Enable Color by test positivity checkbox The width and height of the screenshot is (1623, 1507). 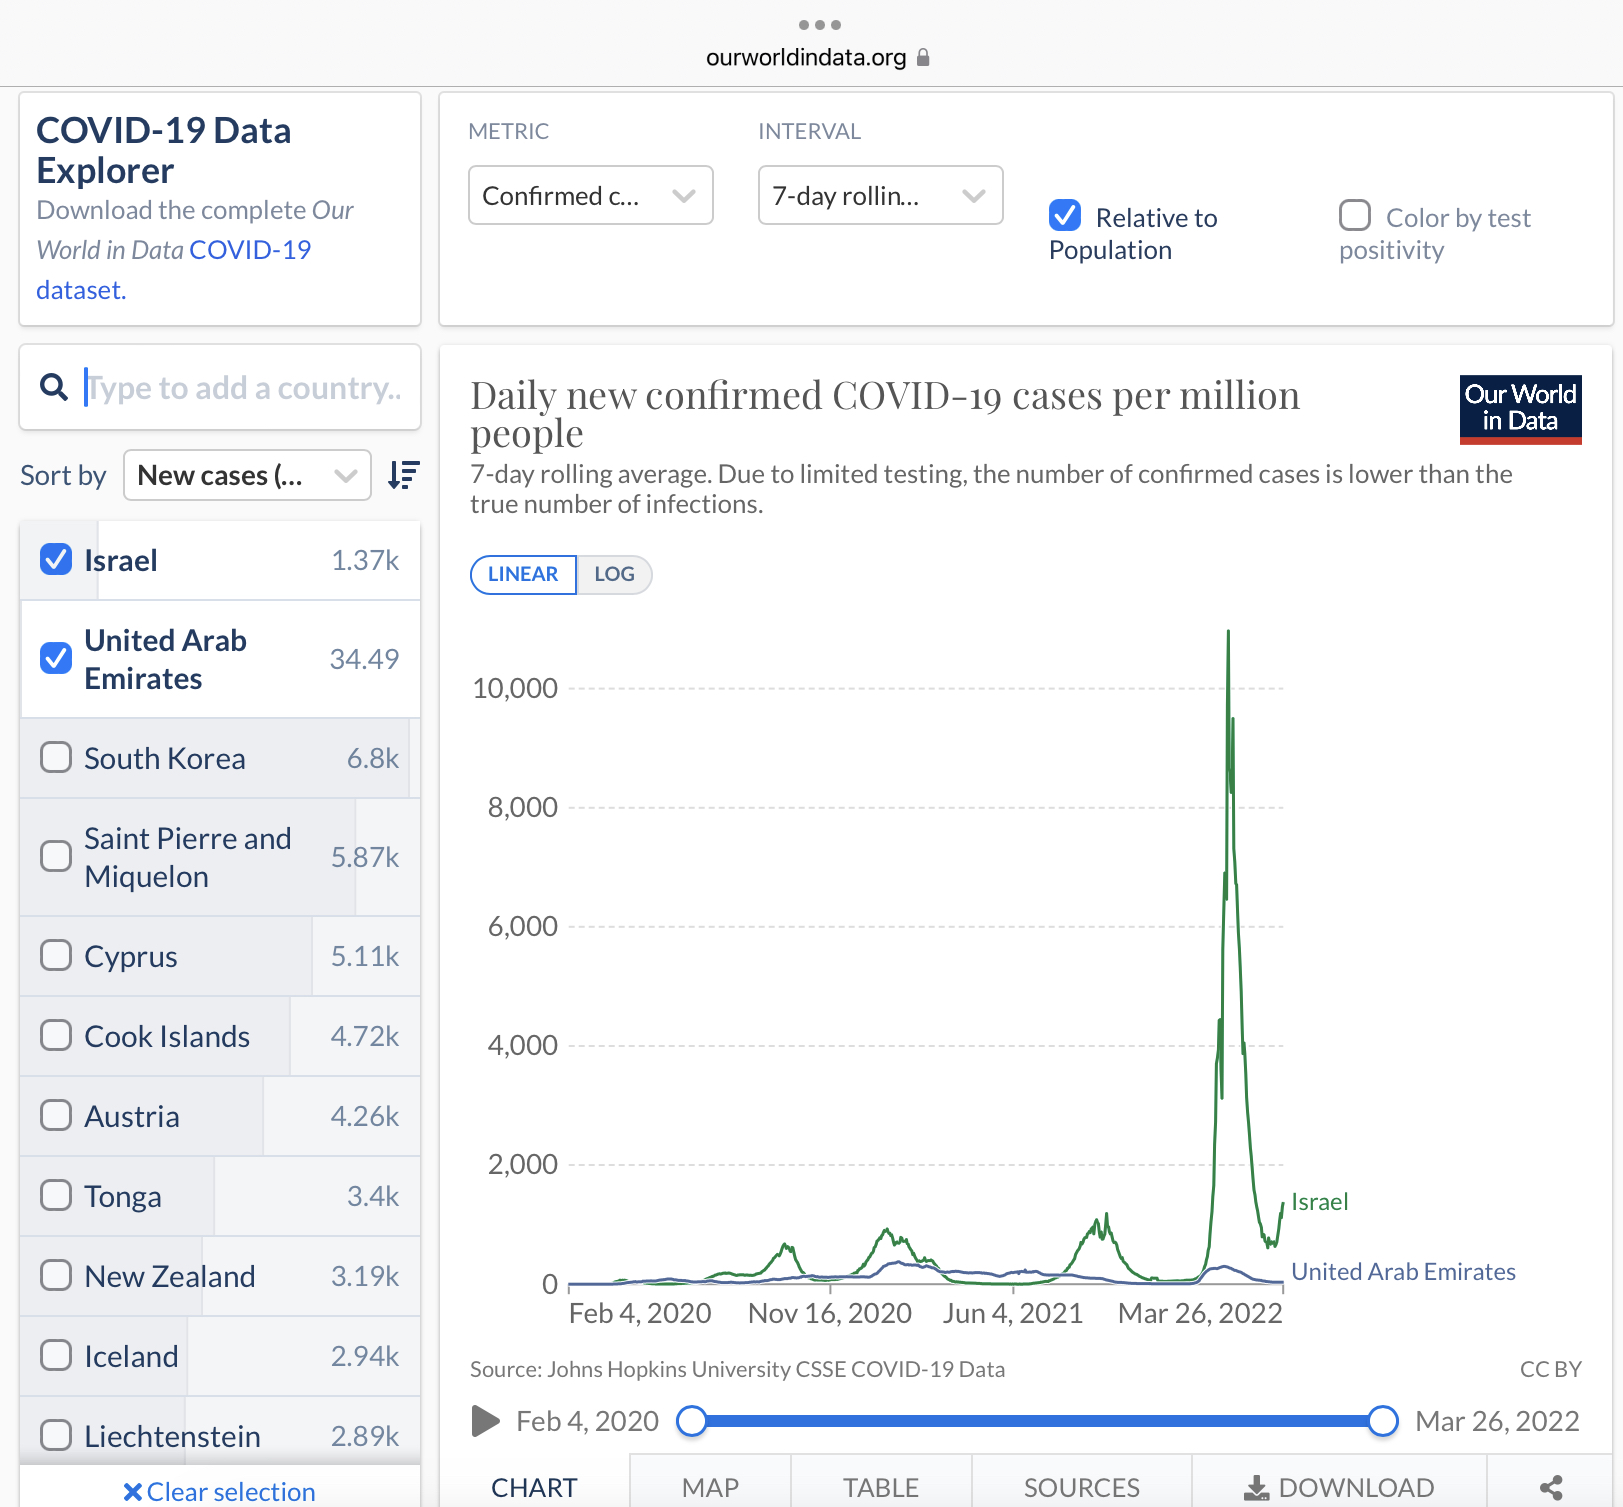[x=1355, y=216]
